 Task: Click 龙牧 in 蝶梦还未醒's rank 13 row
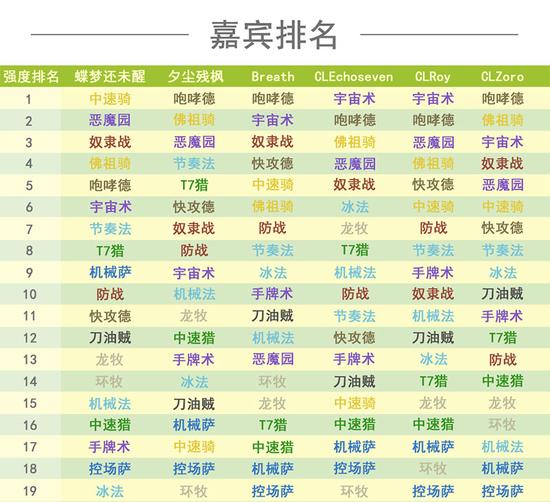(x=110, y=360)
